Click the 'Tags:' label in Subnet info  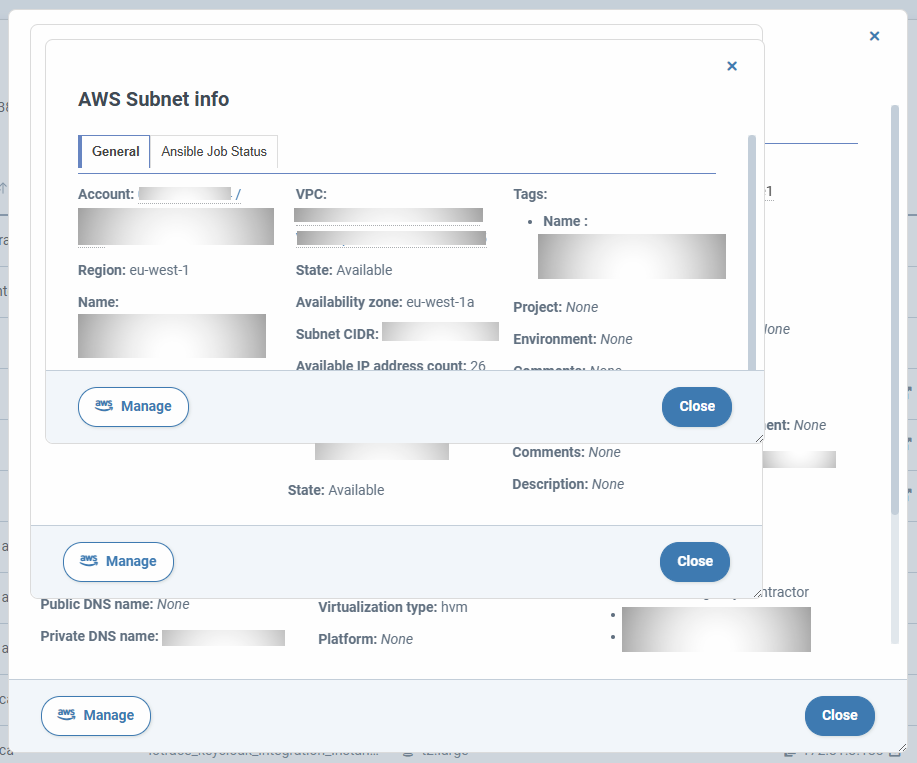530,194
